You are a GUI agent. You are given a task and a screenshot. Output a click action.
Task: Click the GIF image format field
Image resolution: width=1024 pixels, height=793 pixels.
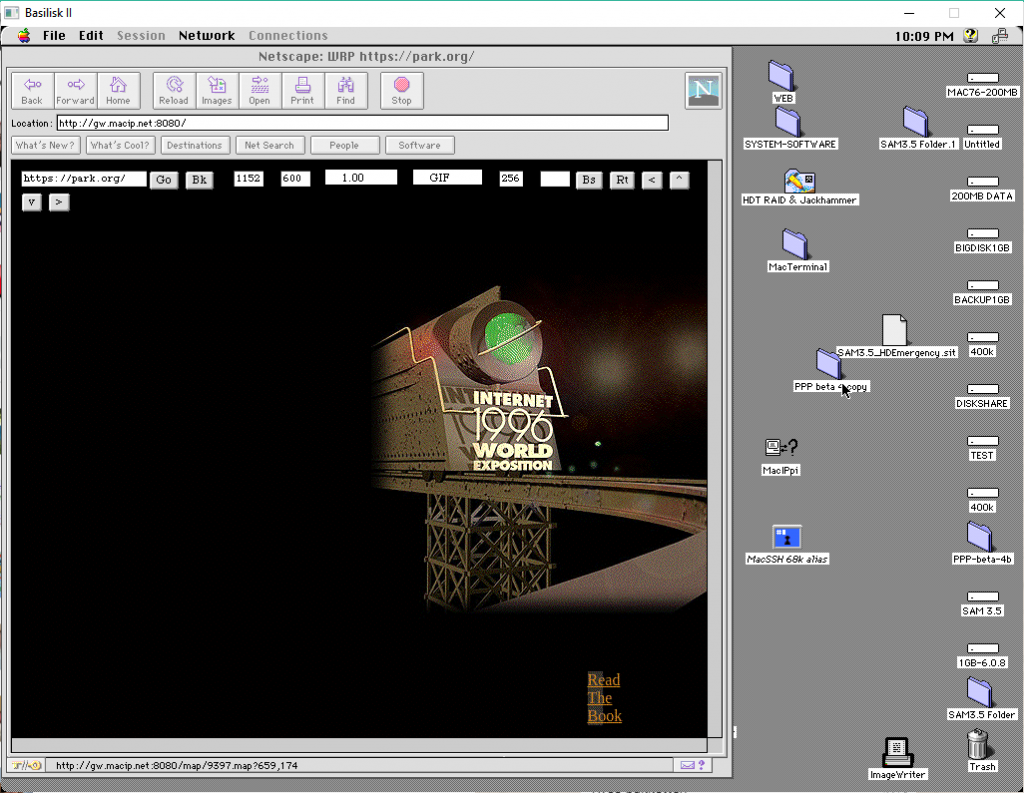(447, 178)
